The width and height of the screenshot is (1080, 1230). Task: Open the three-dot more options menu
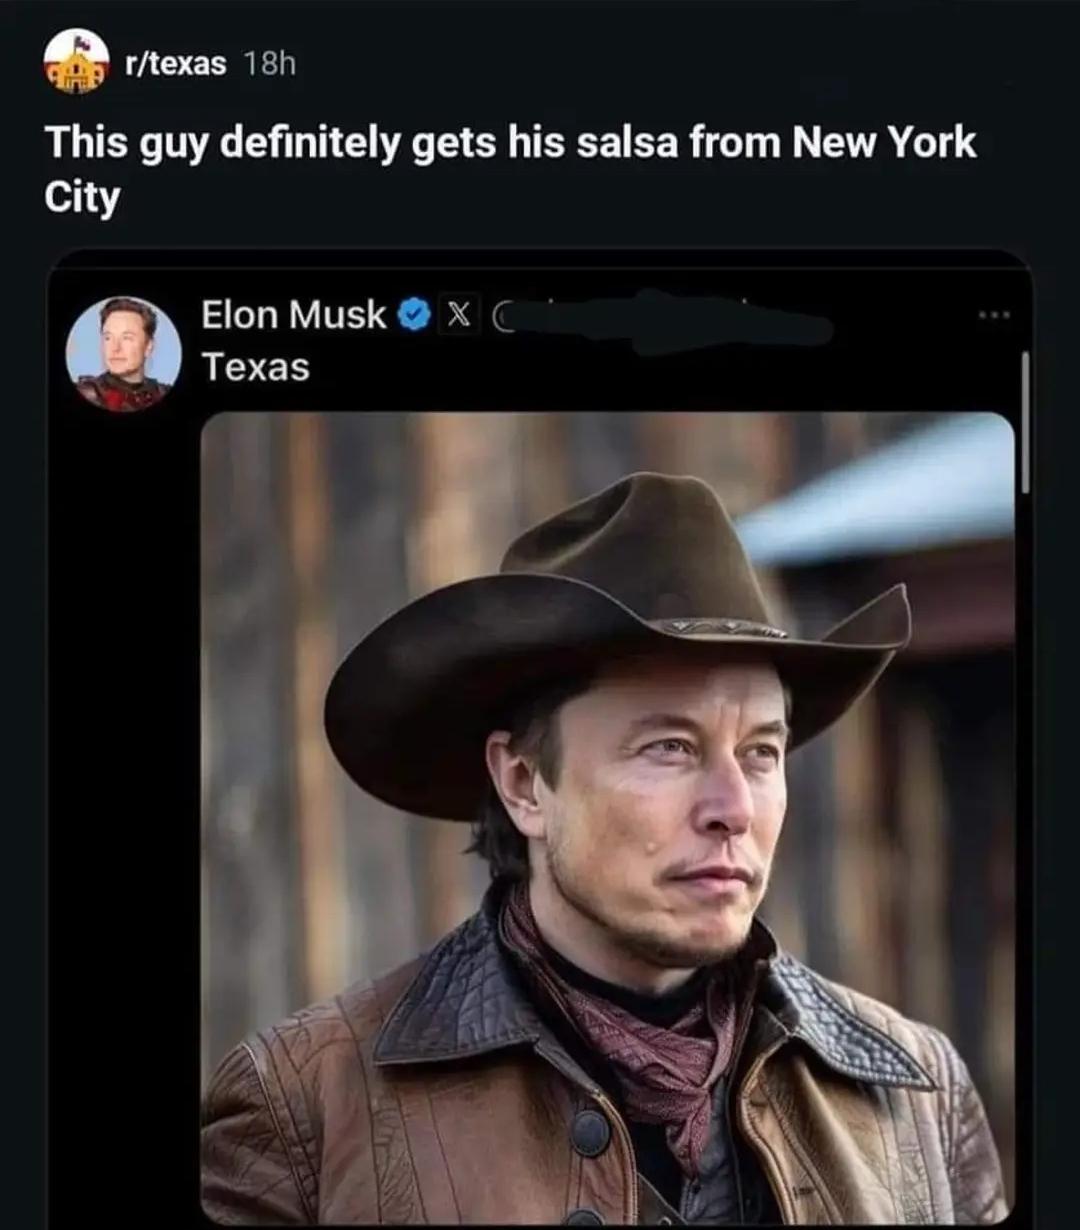pos(995,316)
